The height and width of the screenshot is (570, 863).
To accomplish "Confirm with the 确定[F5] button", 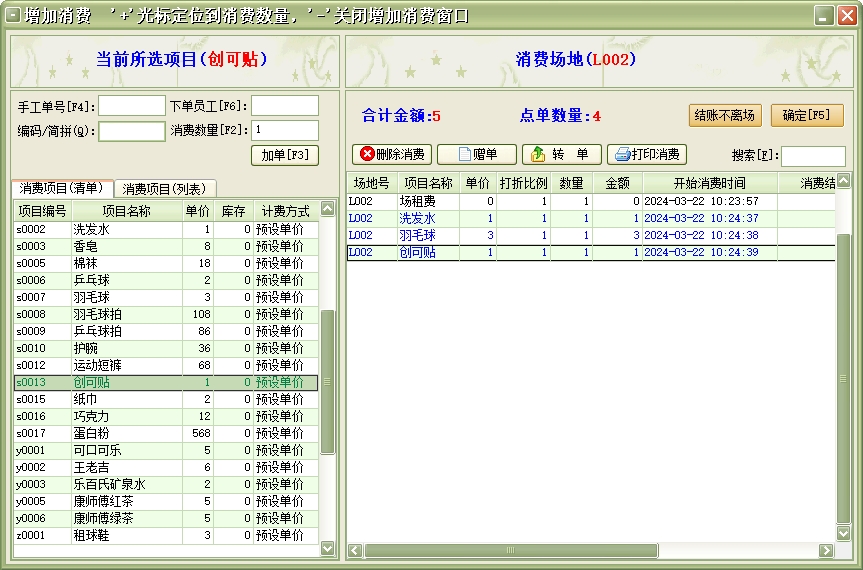I will (x=807, y=115).
